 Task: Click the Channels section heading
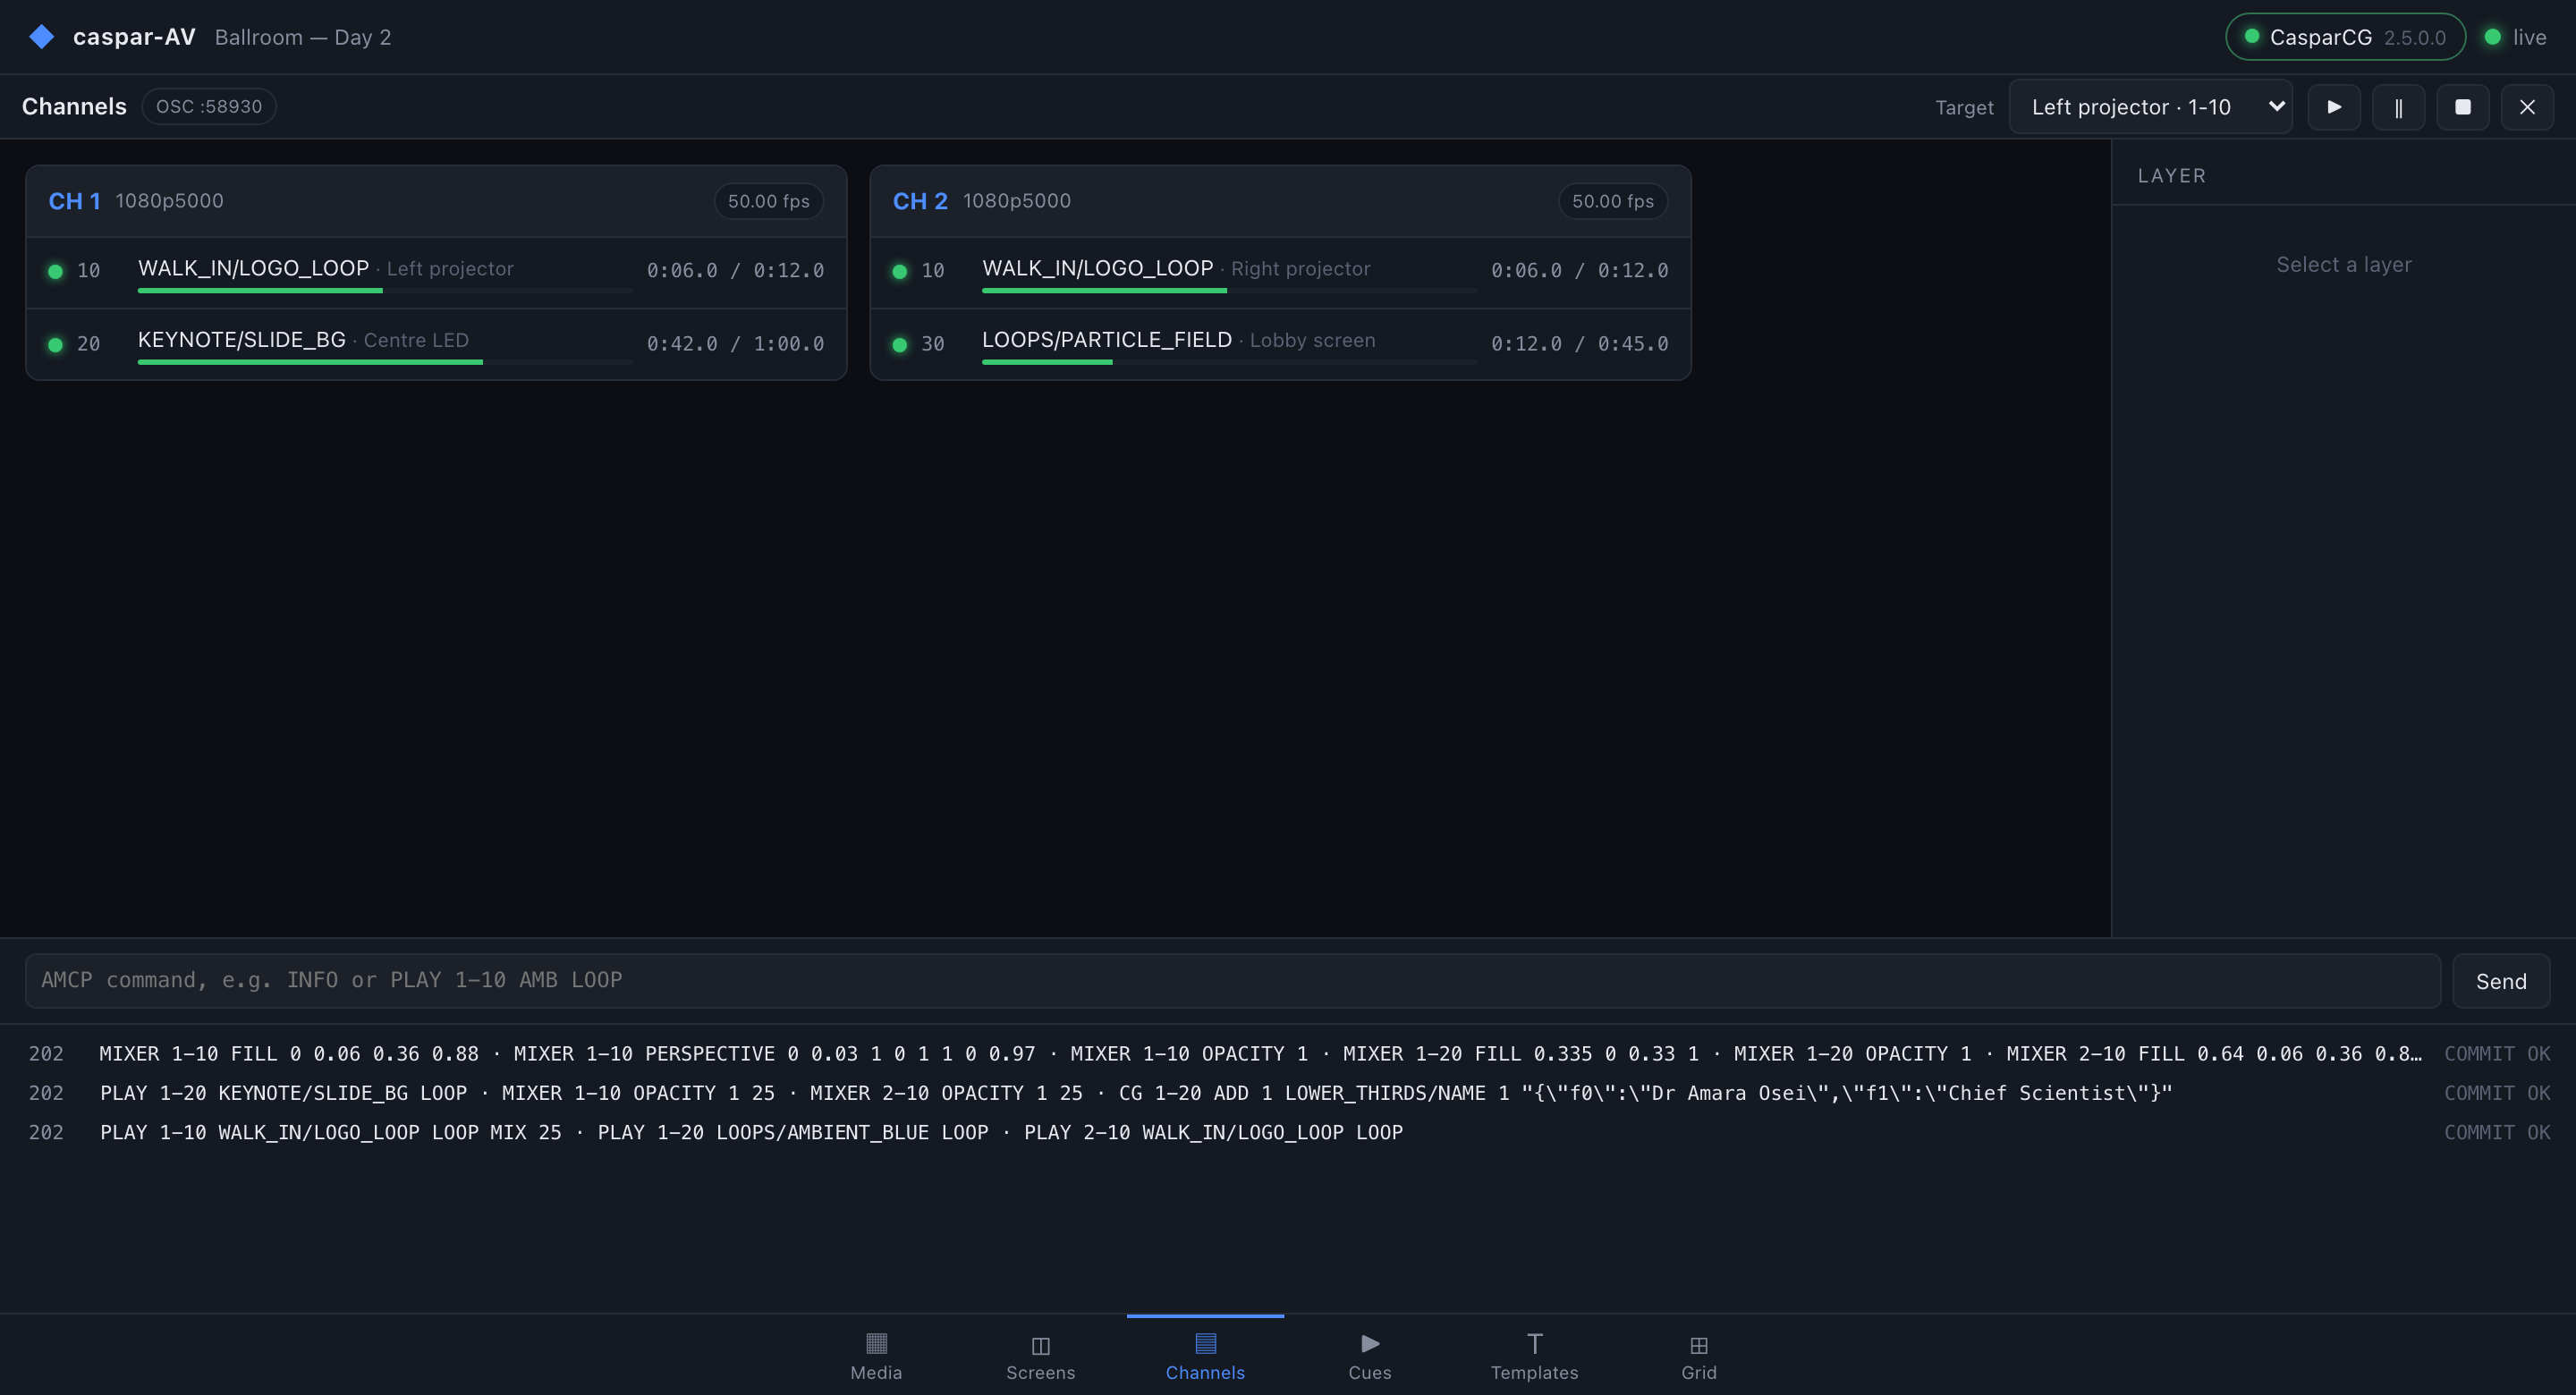74,106
